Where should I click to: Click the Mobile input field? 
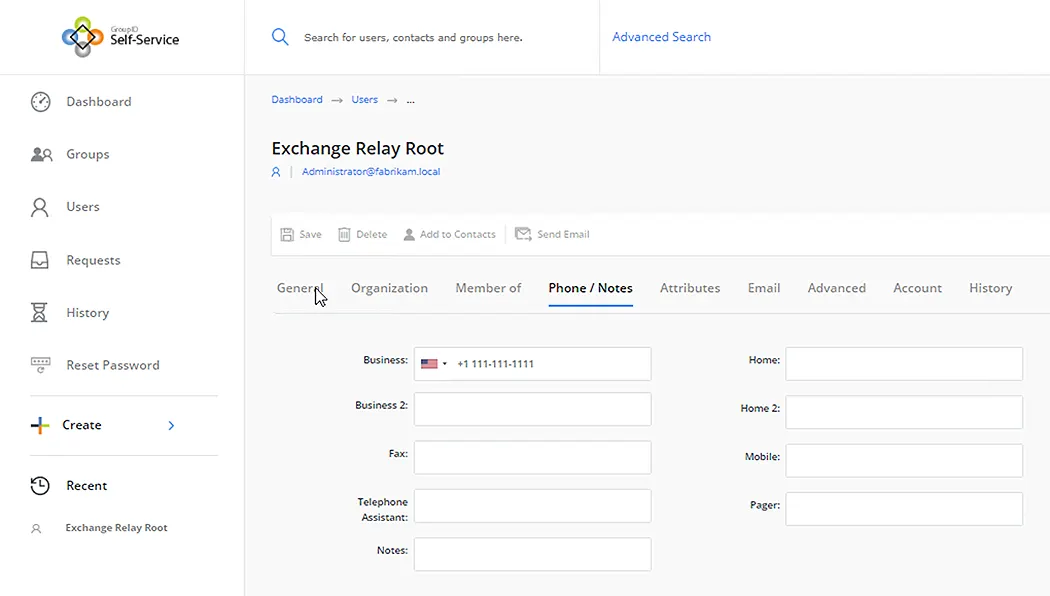[904, 460]
